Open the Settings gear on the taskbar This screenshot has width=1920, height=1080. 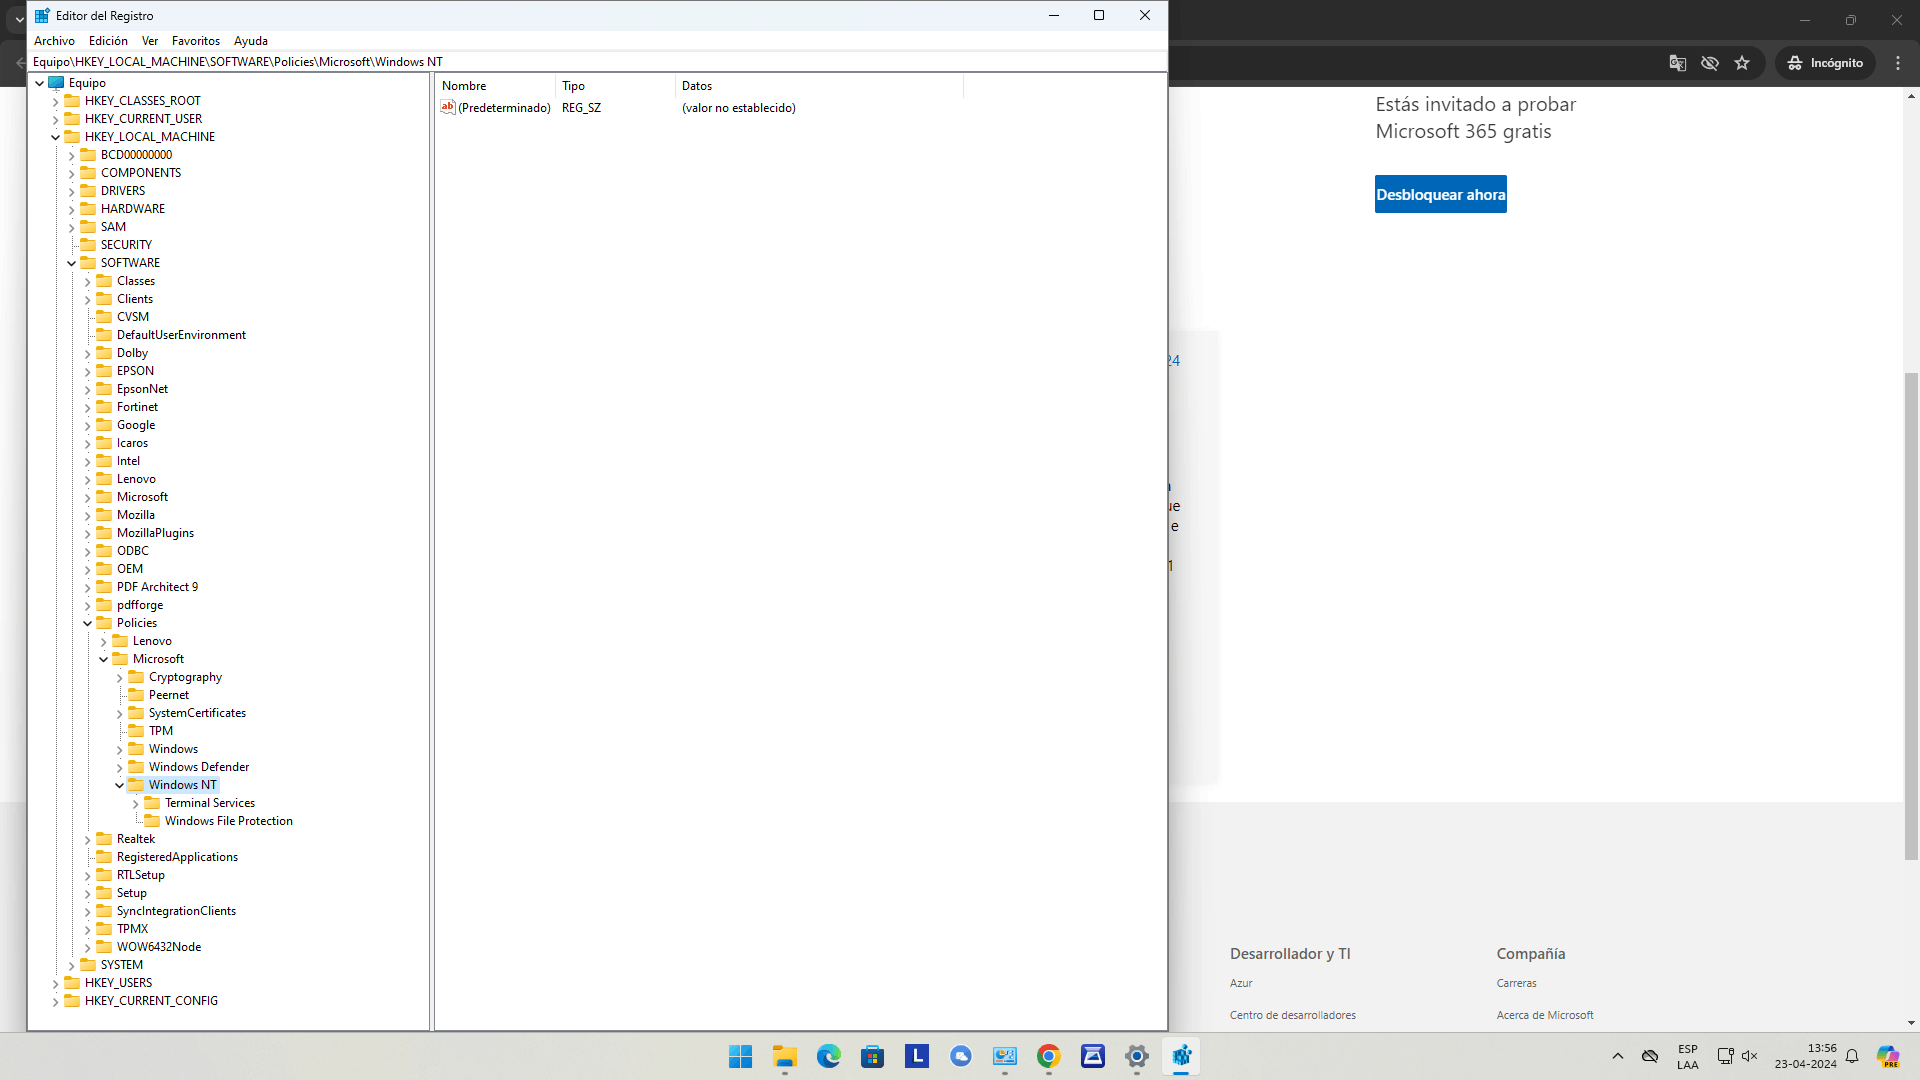pos(1136,1056)
